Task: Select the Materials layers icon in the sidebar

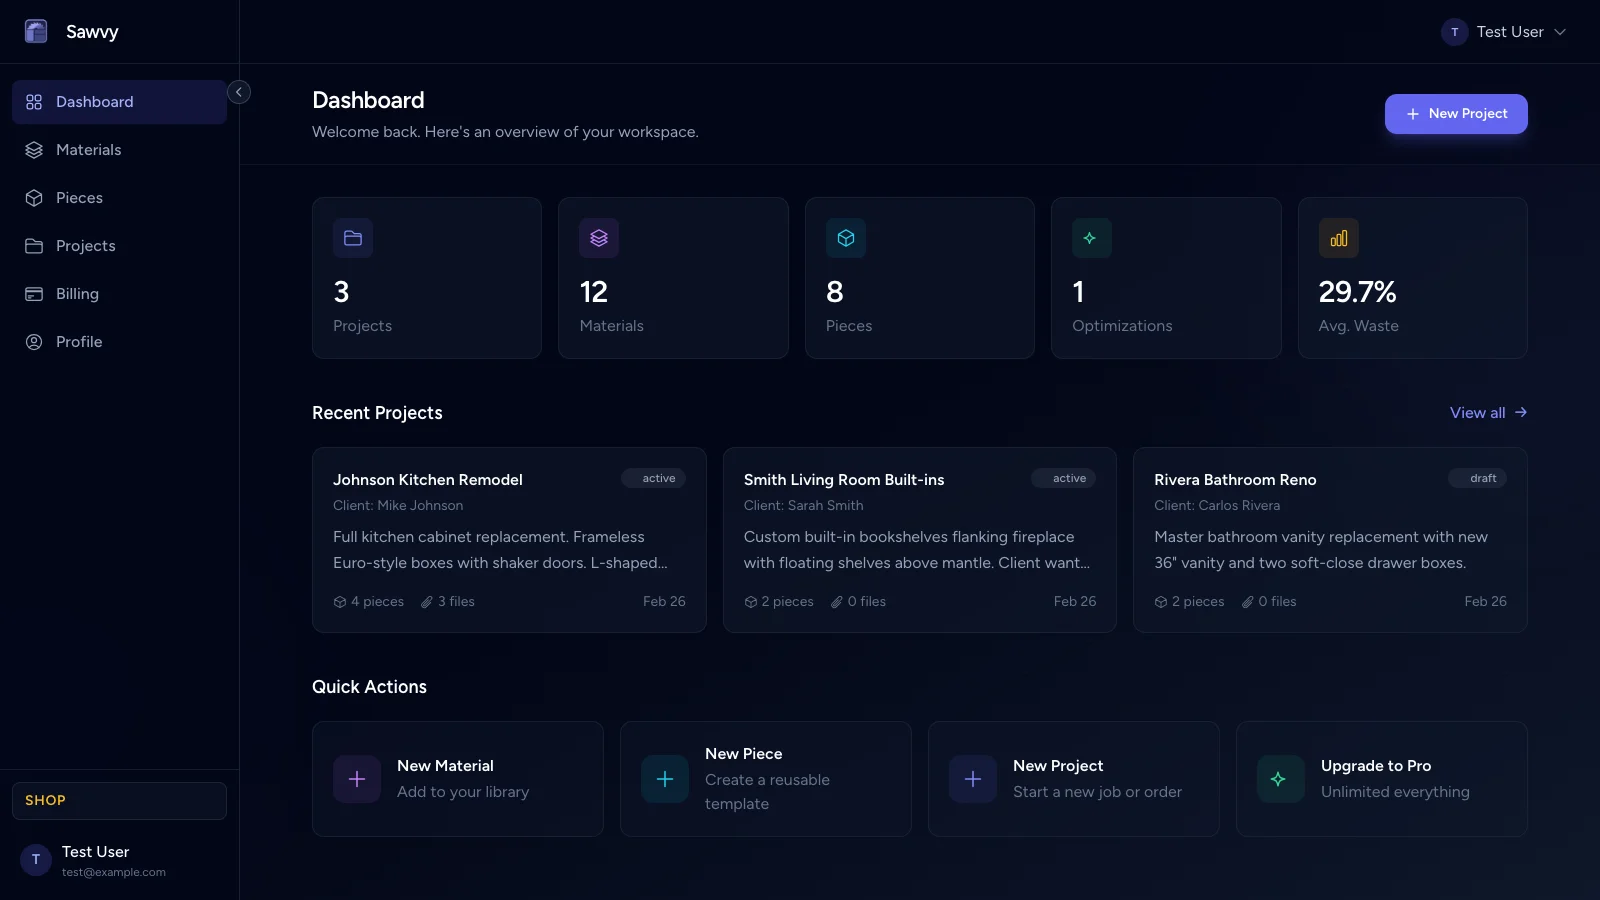Action: coord(34,149)
